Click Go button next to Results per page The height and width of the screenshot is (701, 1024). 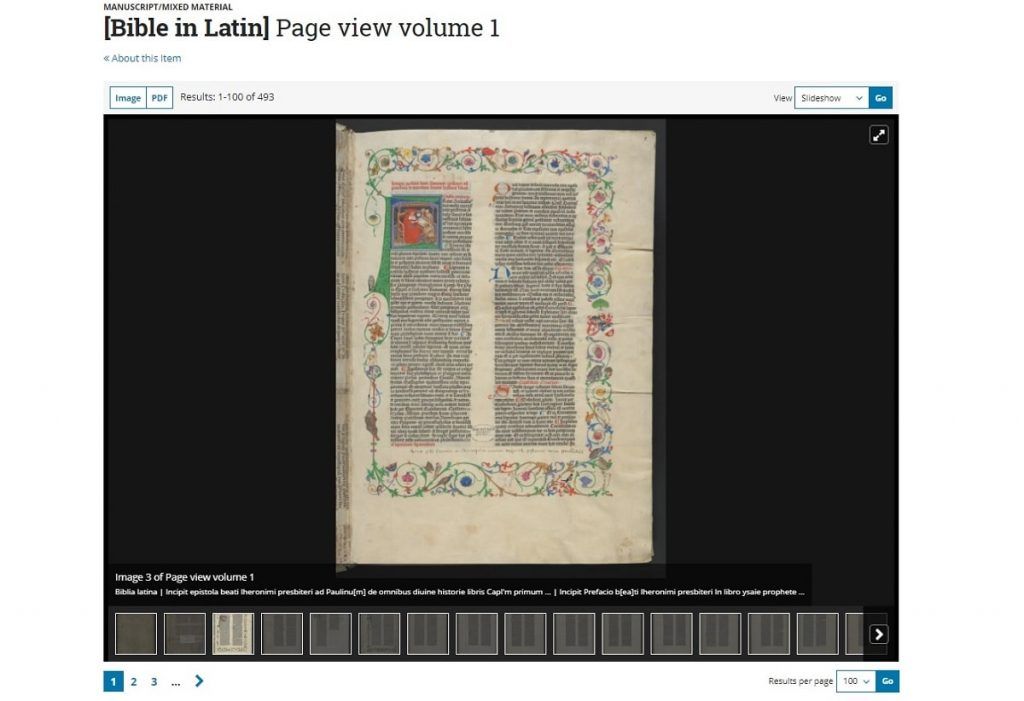pos(887,681)
